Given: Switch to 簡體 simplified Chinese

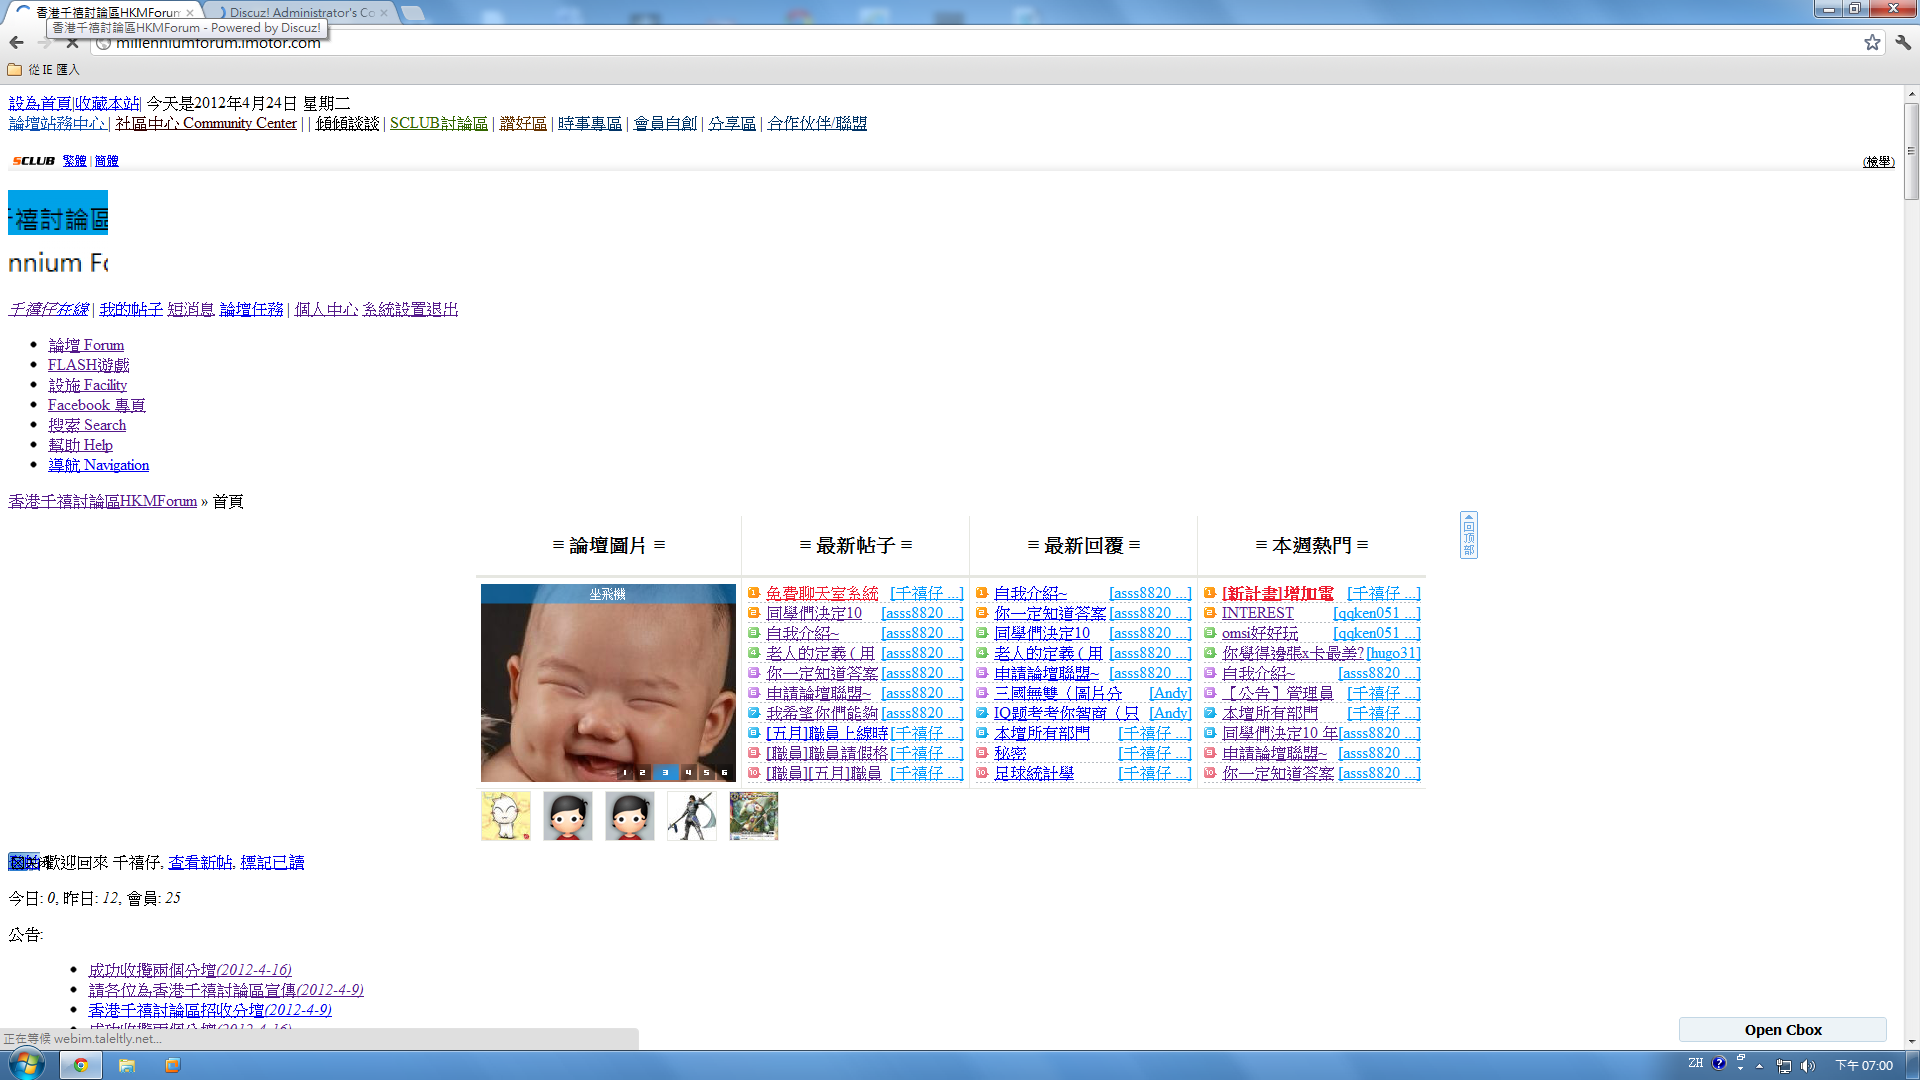Looking at the screenshot, I should point(106,161).
